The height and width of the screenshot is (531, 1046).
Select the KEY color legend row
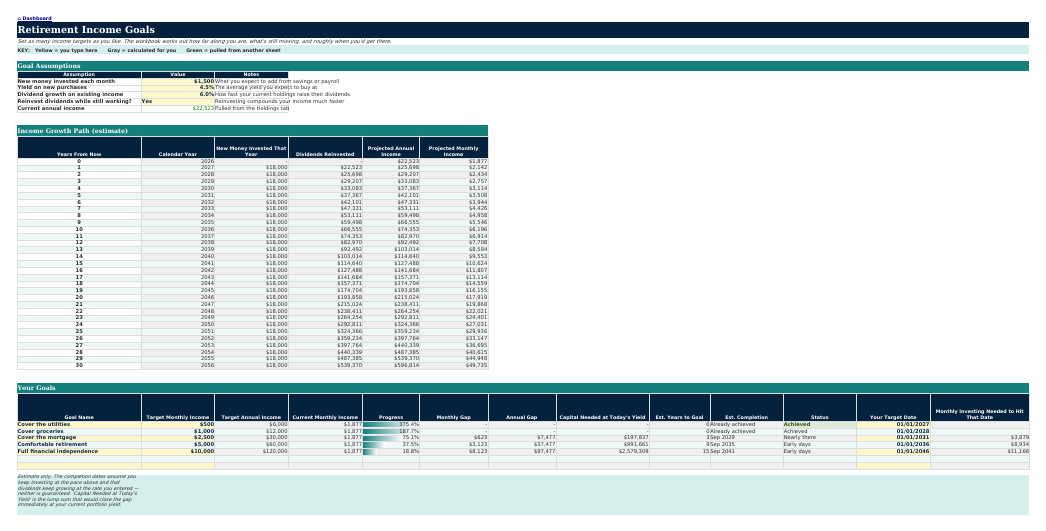(522, 50)
